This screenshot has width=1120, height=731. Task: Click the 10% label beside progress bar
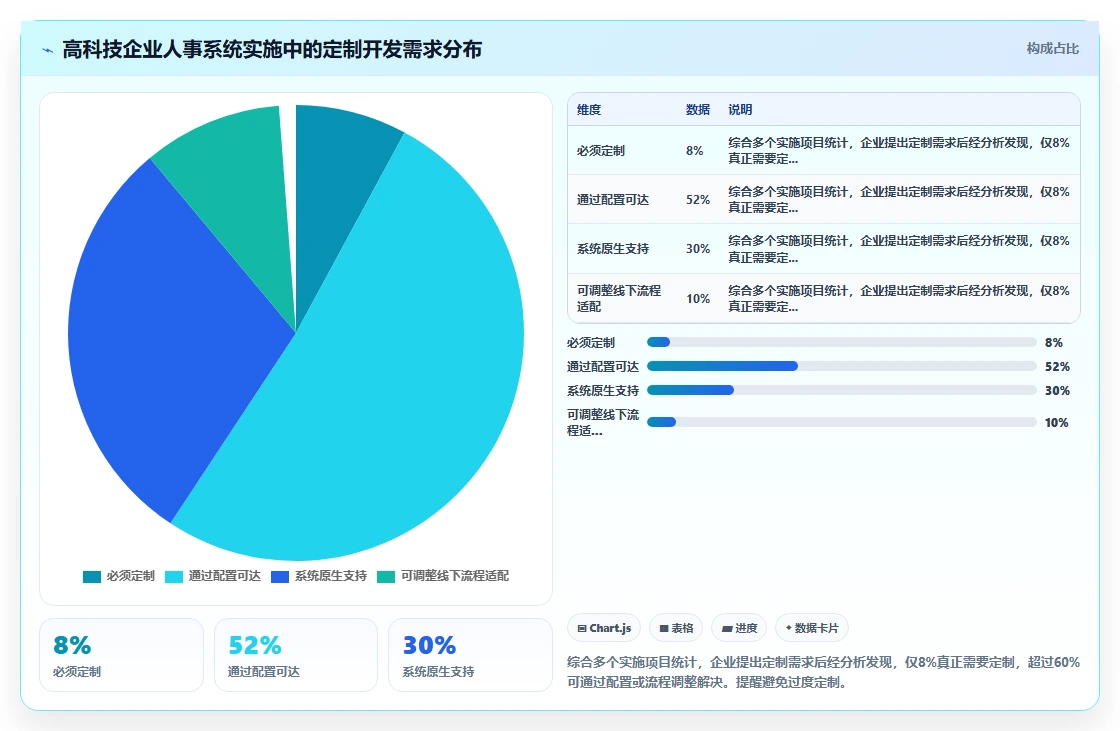coord(1056,422)
